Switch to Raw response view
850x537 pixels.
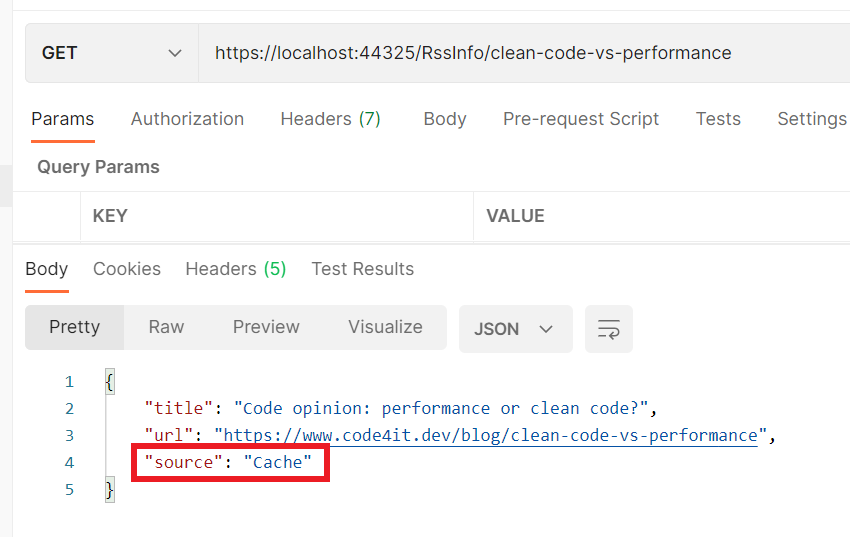click(x=166, y=327)
